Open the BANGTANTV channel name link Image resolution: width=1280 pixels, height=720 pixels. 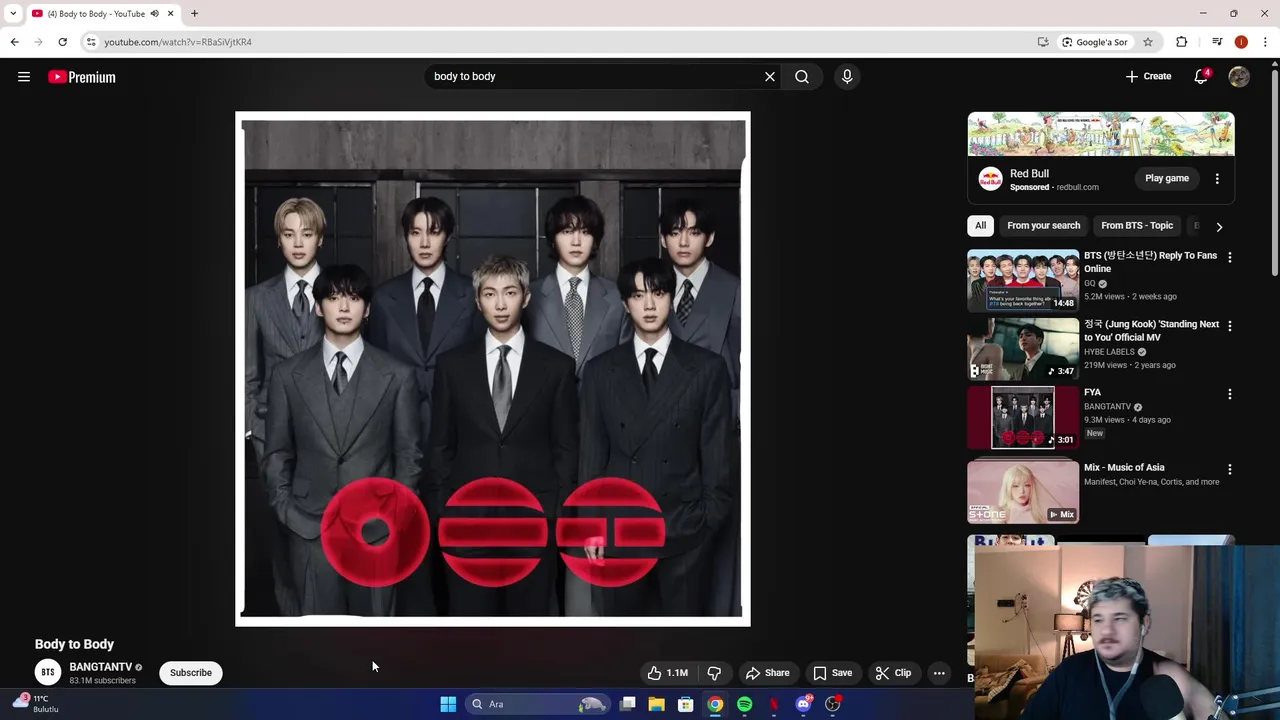(x=100, y=667)
